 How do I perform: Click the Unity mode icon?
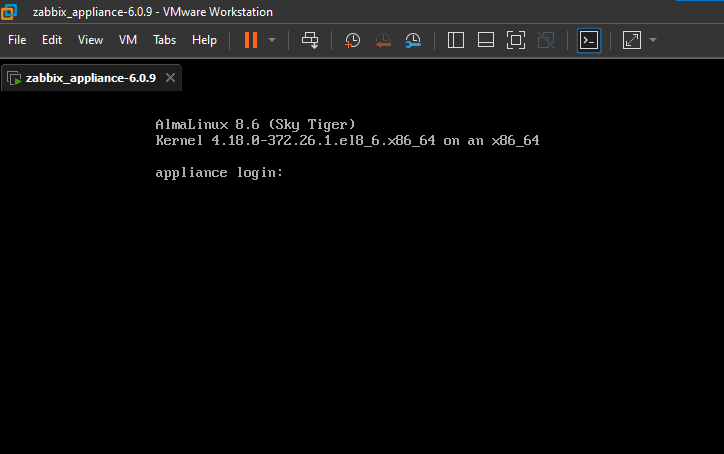coord(546,40)
